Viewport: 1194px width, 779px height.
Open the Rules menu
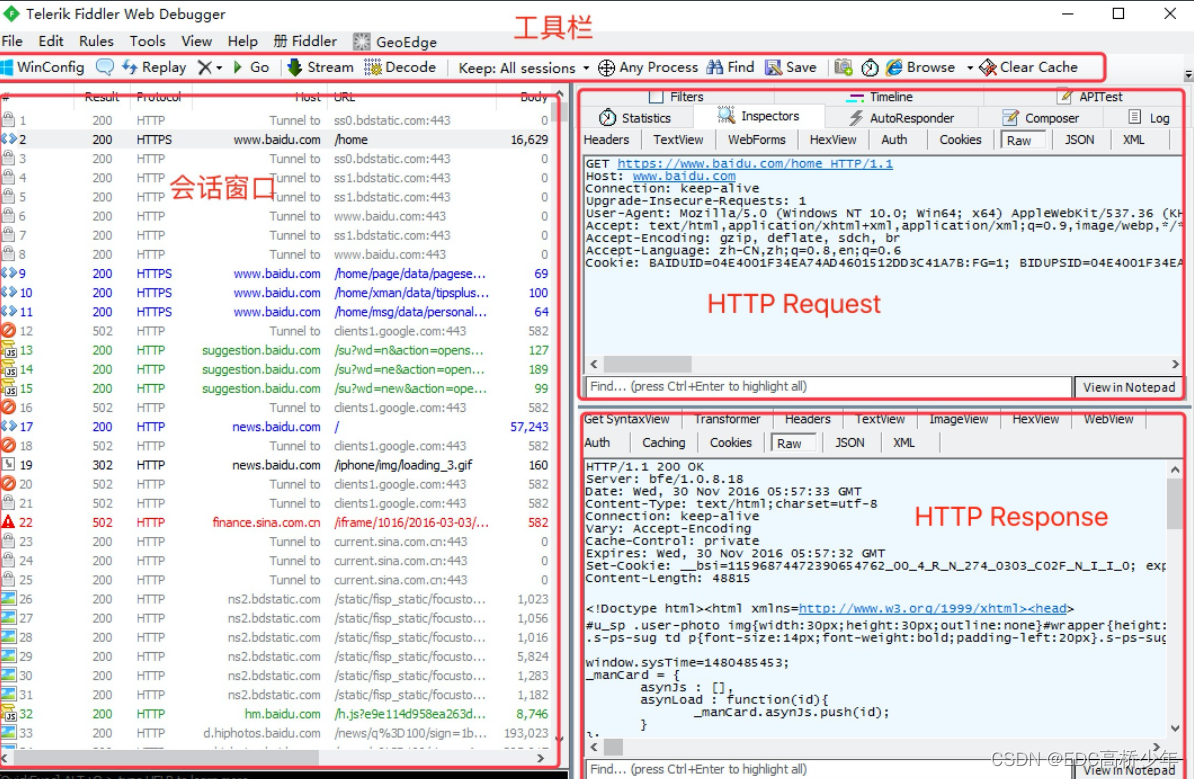point(96,41)
